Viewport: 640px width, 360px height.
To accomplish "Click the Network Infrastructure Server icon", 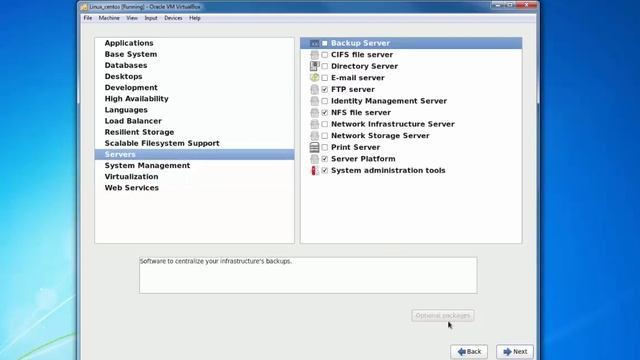I will [314, 124].
